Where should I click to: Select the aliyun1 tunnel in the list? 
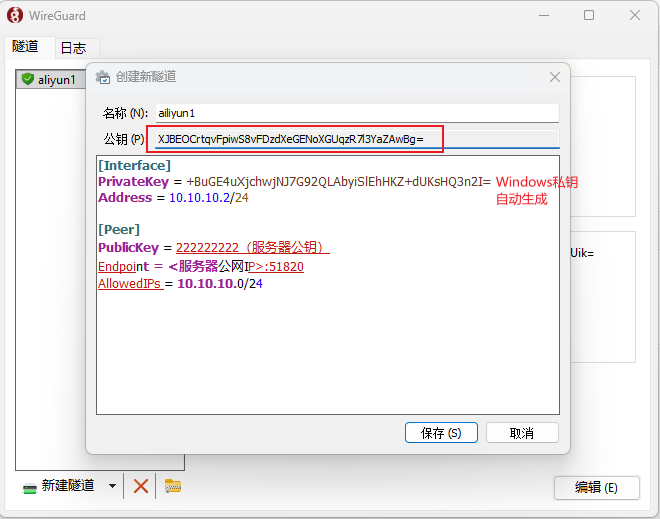tap(56, 79)
